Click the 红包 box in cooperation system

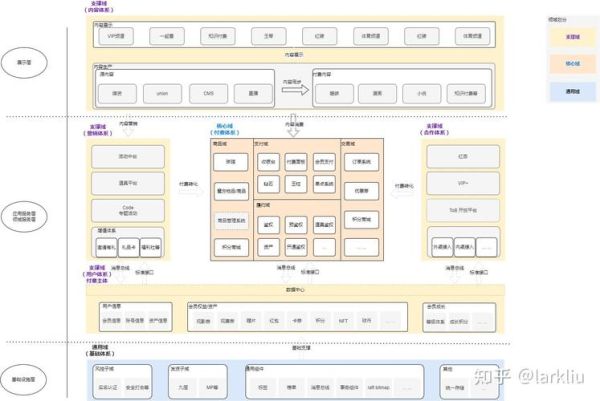pos(459,157)
